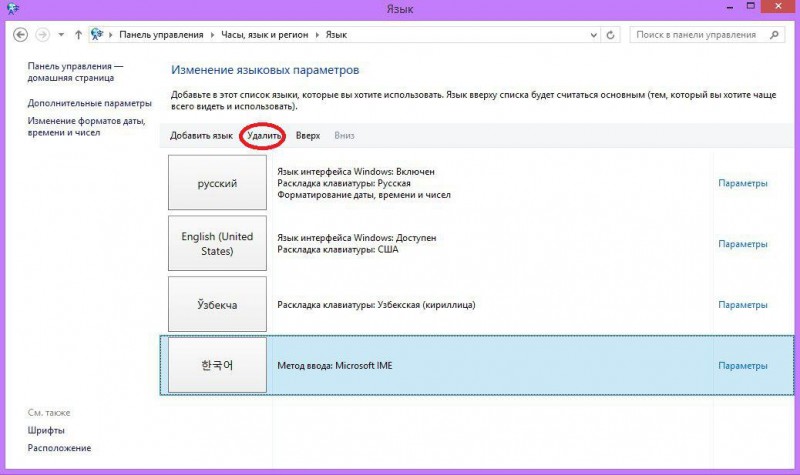Image resolution: width=800 pixels, height=475 pixels.
Task: Open 'Параметры' for Korean row
Action: tap(743, 366)
